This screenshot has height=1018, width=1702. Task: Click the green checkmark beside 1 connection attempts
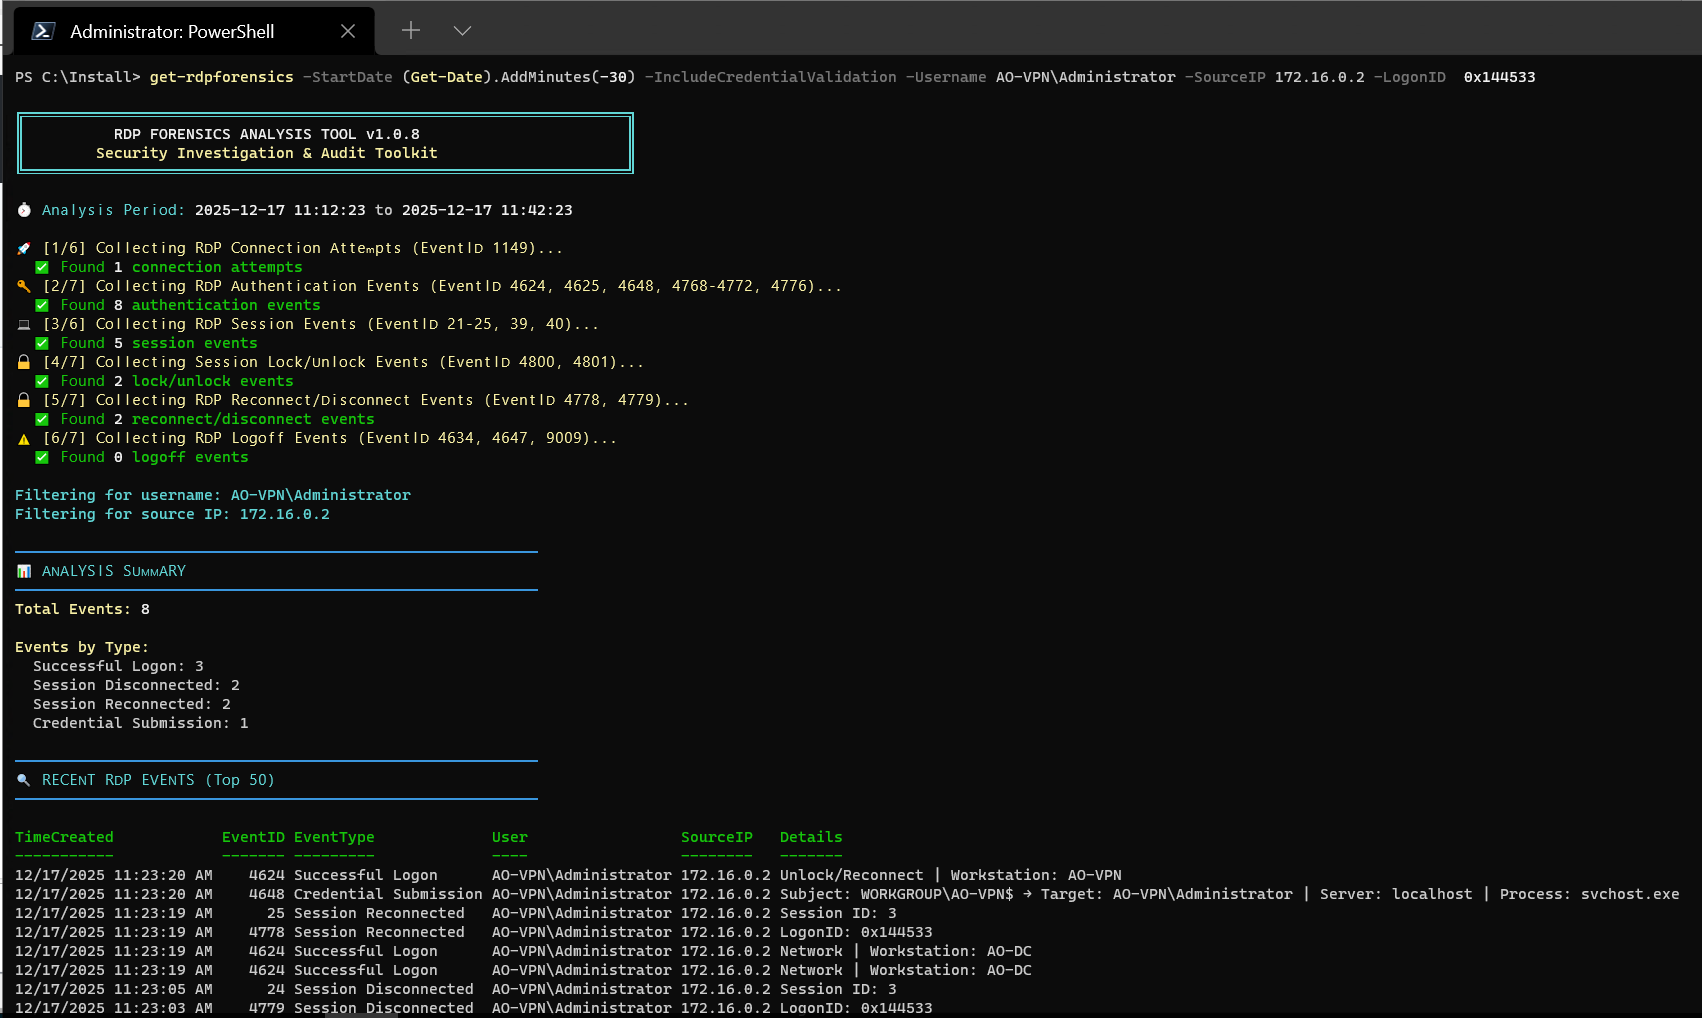tap(42, 267)
